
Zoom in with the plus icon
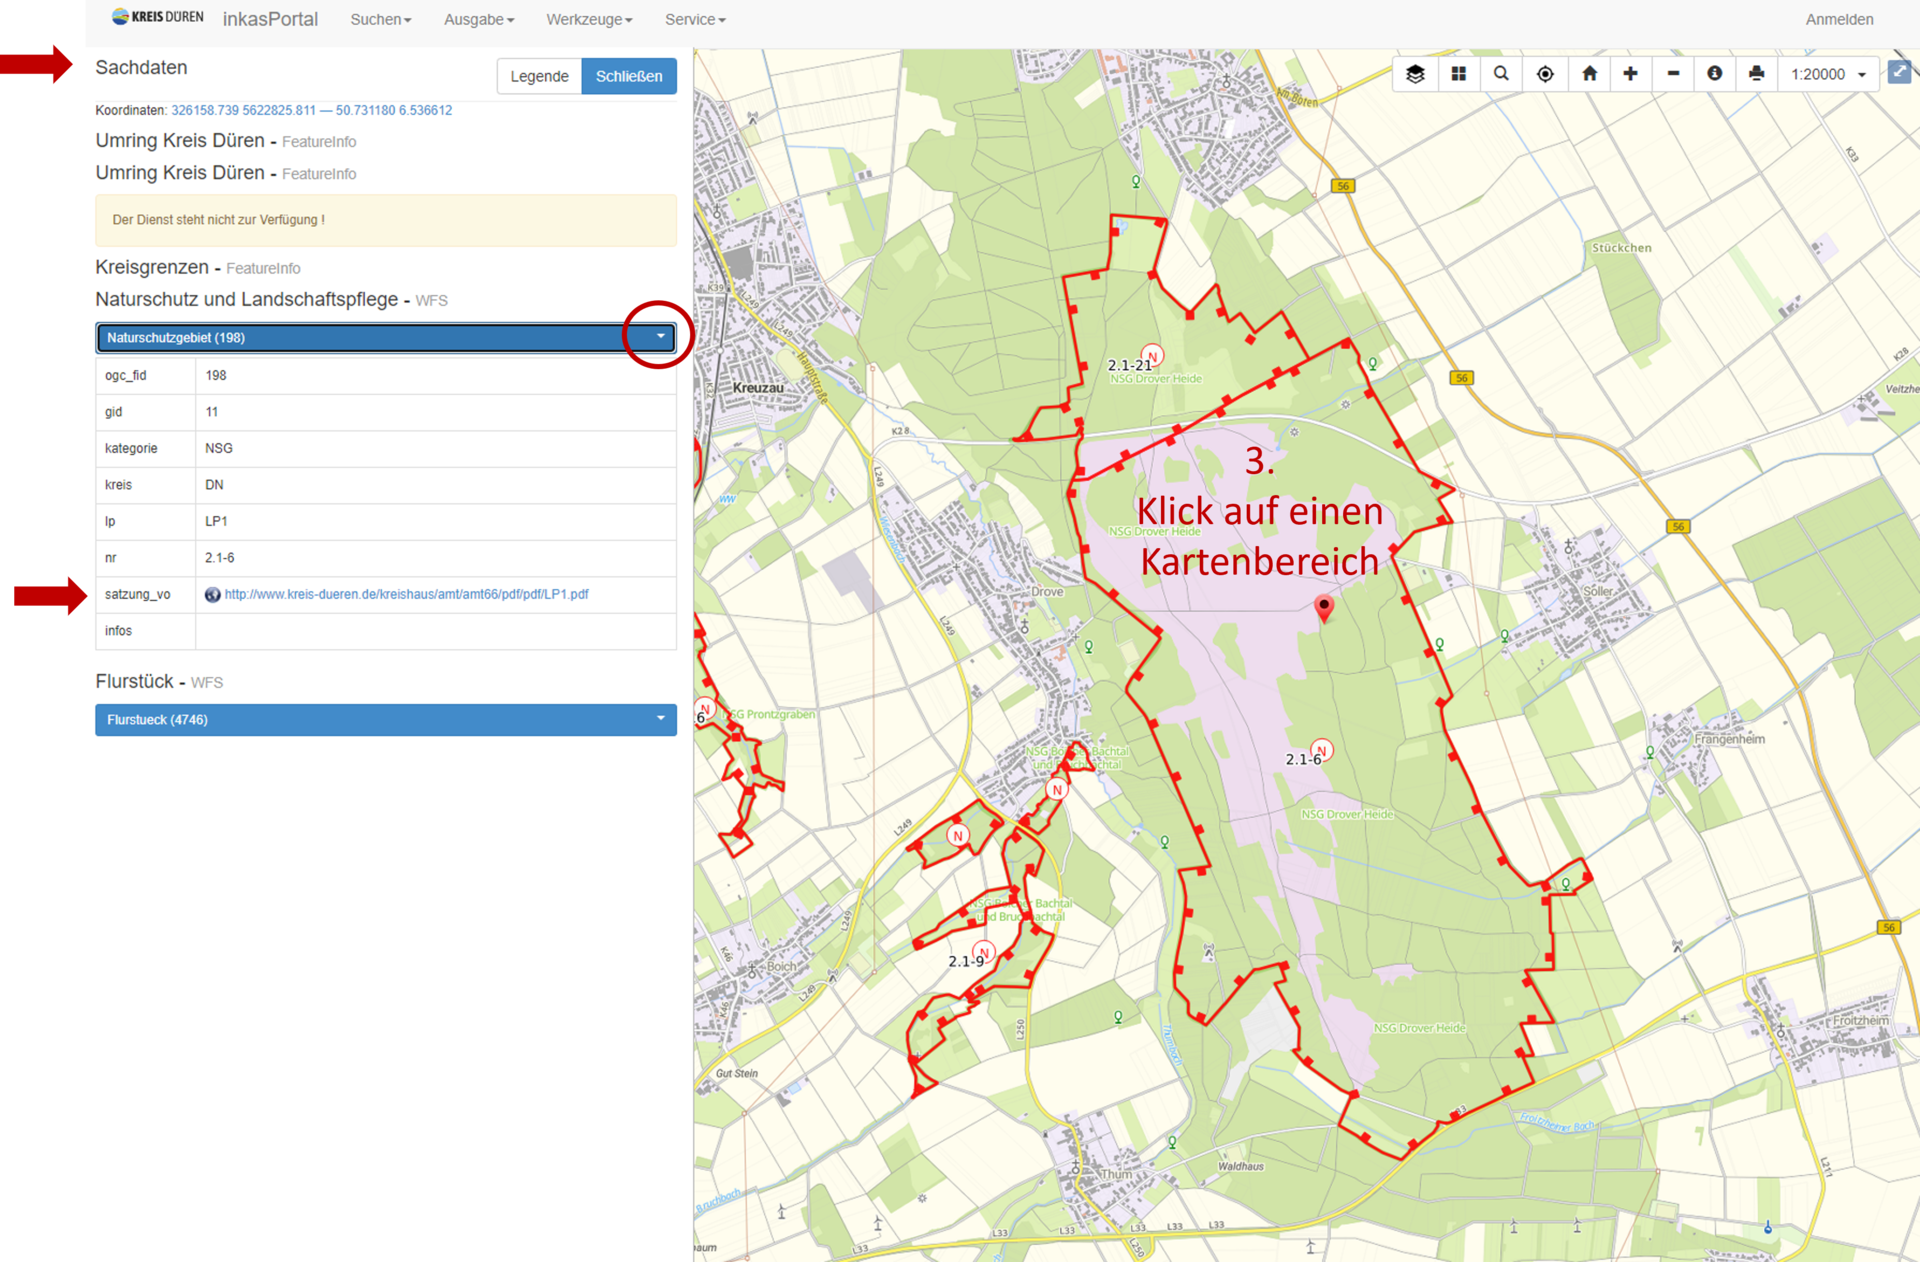pos(1630,74)
